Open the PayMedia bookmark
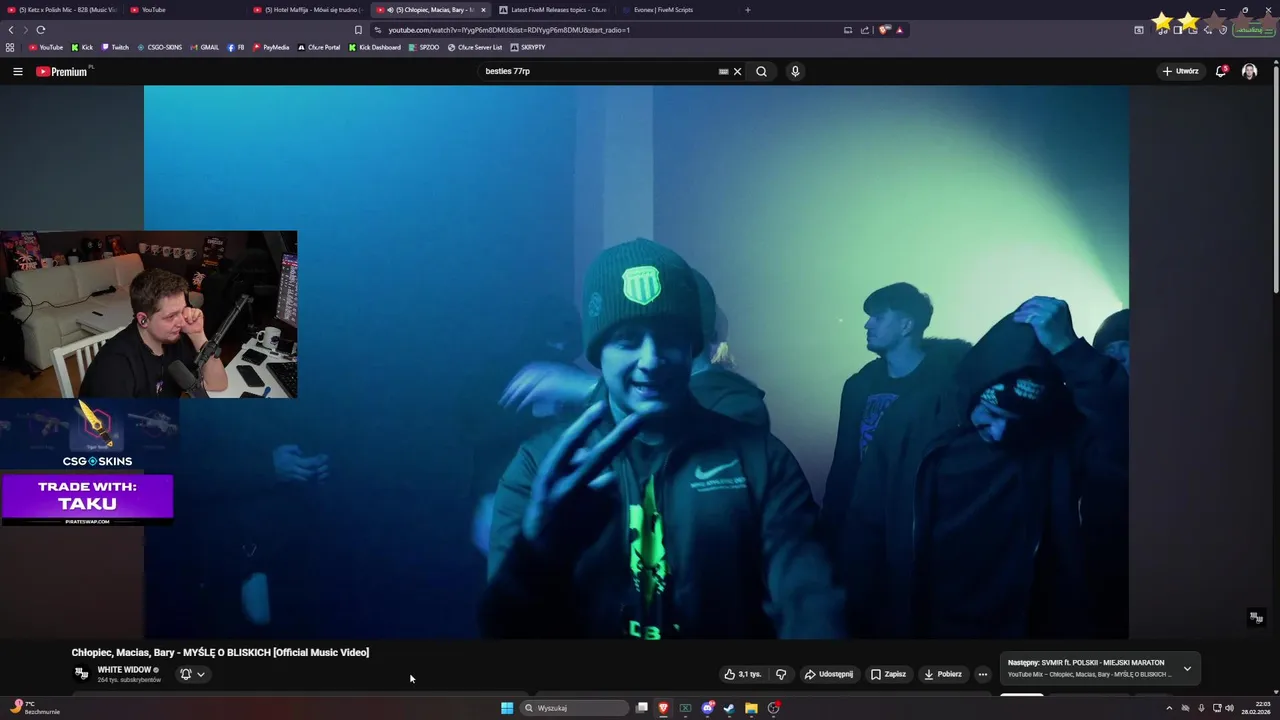 tap(271, 47)
